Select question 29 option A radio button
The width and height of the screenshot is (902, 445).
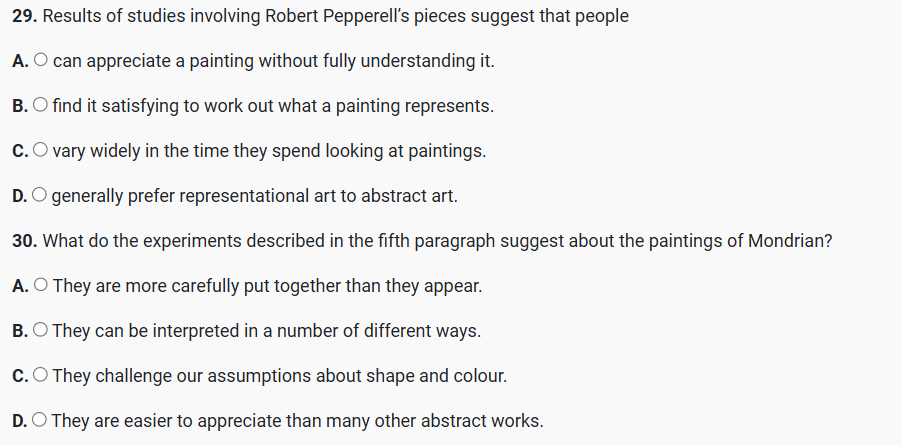click(x=40, y=61)
